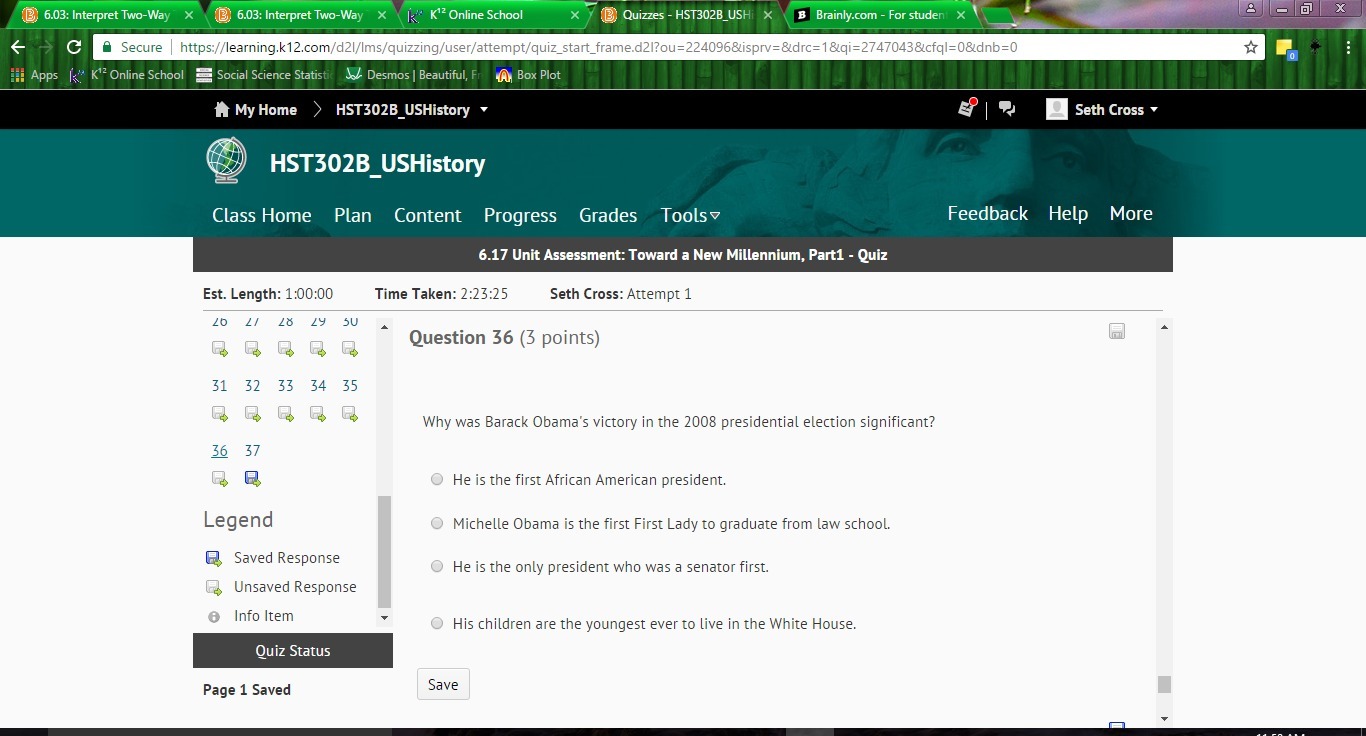Open the Seth Cross account dropdown
Image resolution: width=1366 pixels, height=736 pixels.
tap(1116, 110)
